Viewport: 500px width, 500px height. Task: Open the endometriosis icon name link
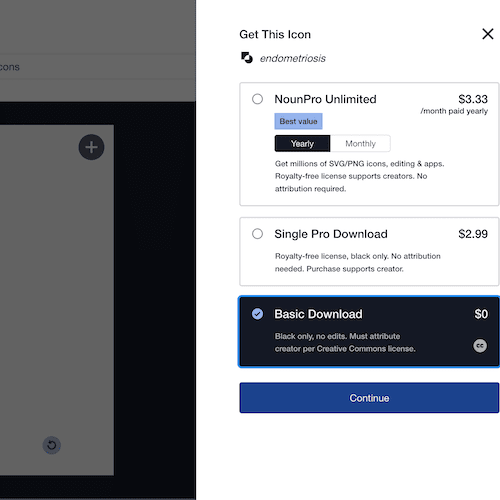[293, 58]
